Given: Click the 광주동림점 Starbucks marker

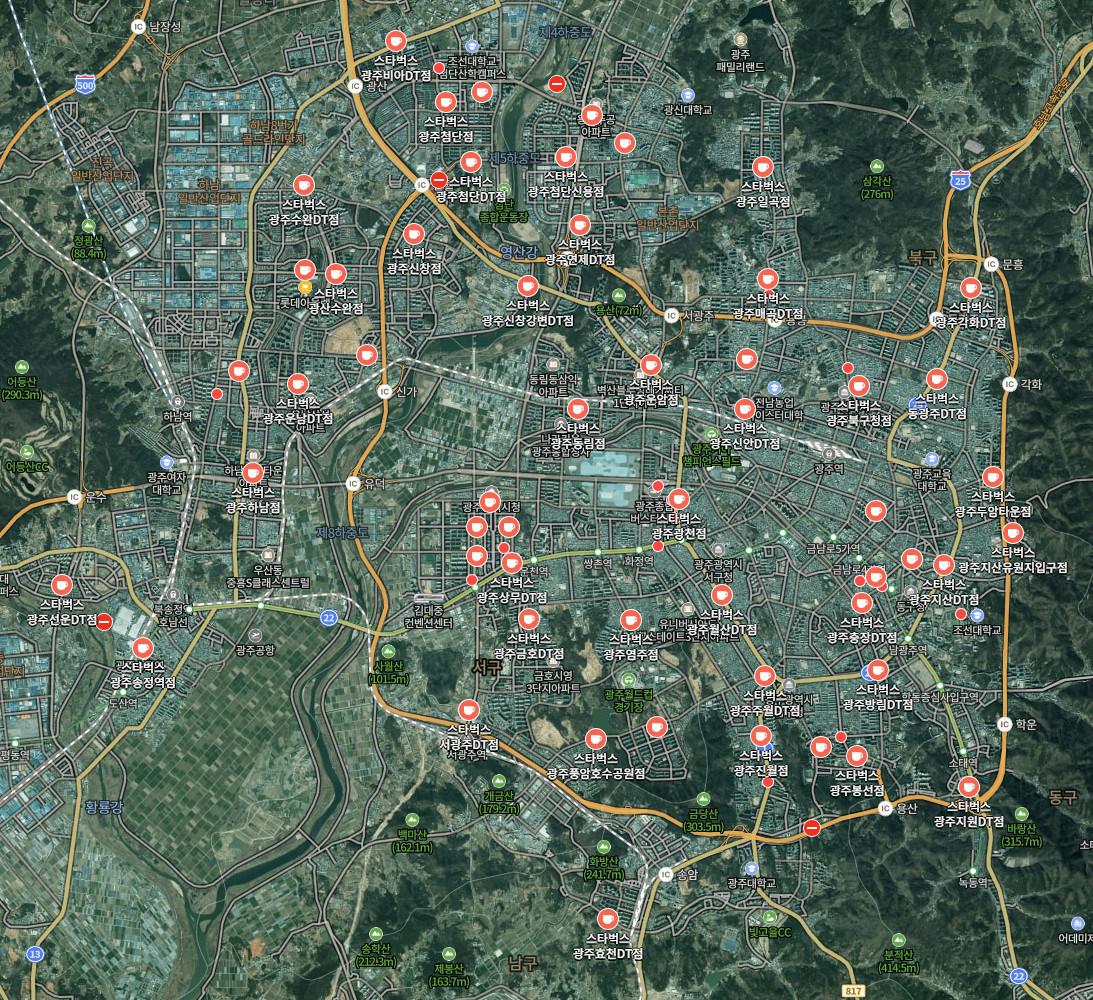Looking at the screenshot, I should pyautogui.click(x=577, y=408).
